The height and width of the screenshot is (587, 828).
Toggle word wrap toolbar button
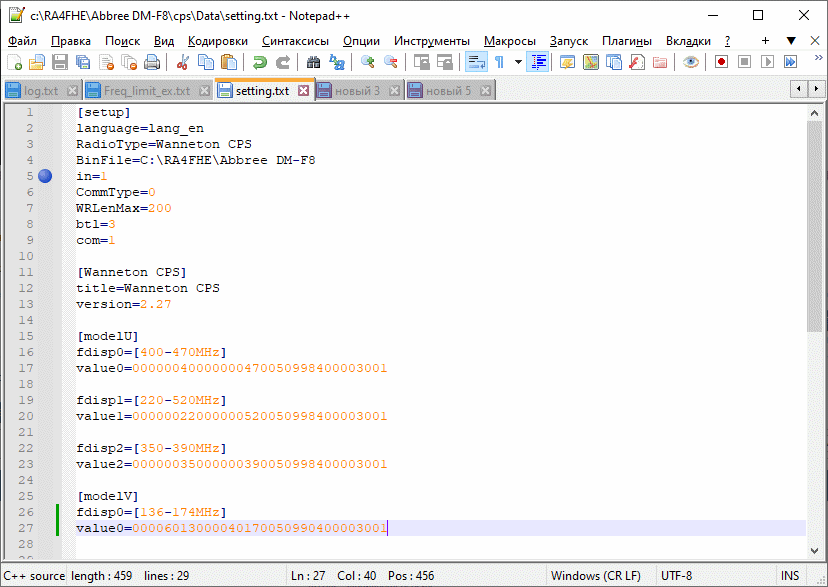[x=476, y=62]
